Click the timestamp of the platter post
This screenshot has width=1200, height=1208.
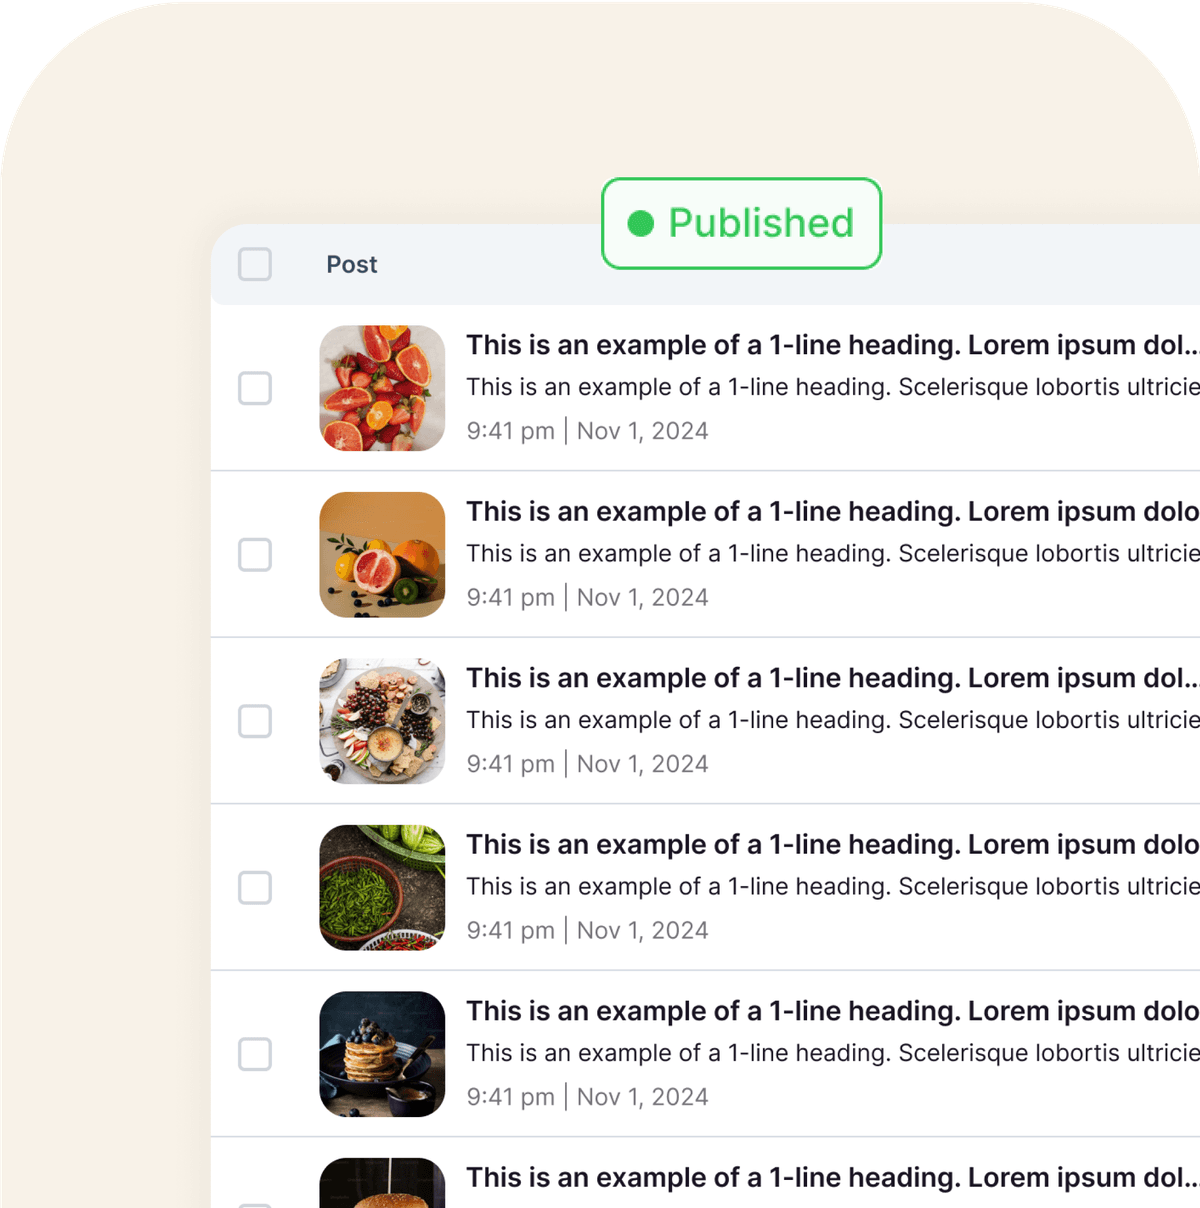(587, 764)
